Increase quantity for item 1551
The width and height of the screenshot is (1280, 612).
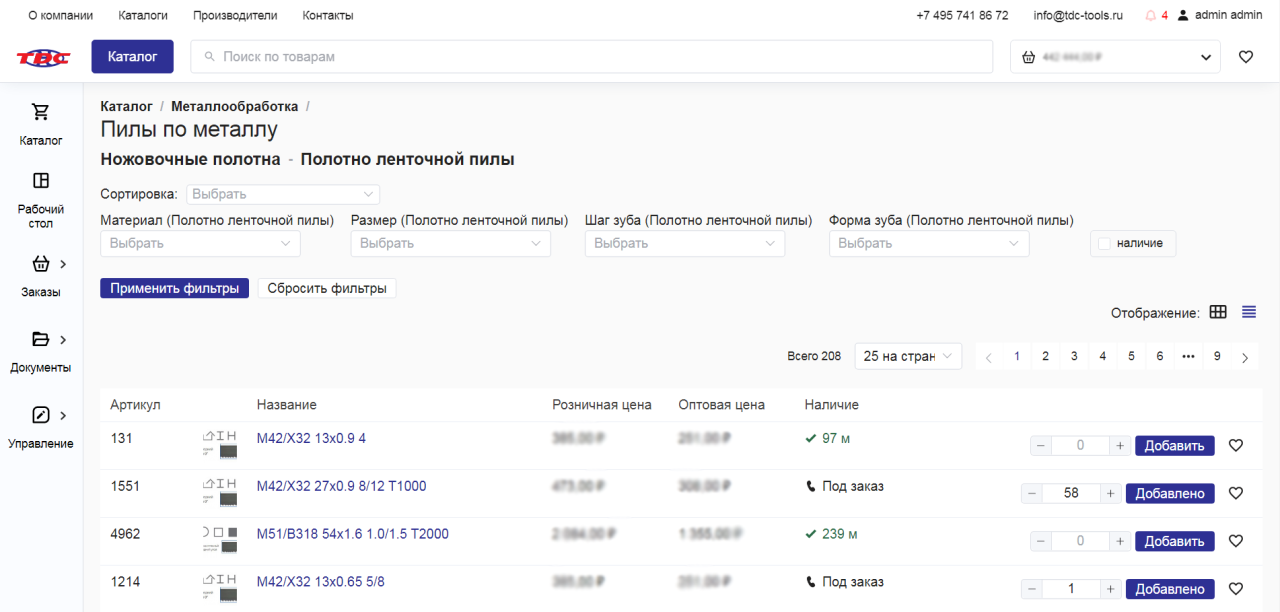[1110, 493]
